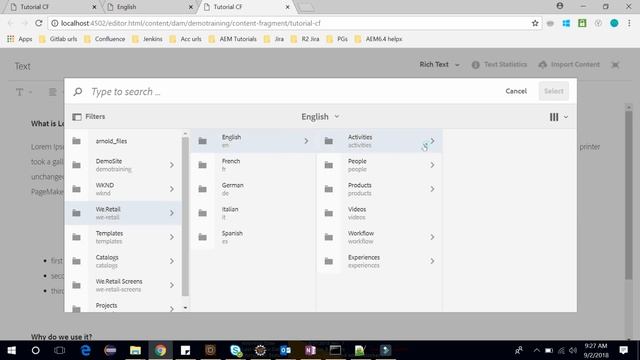Select the Templates folder icon
Screen dimensions: 640x360
coord(76,237)
